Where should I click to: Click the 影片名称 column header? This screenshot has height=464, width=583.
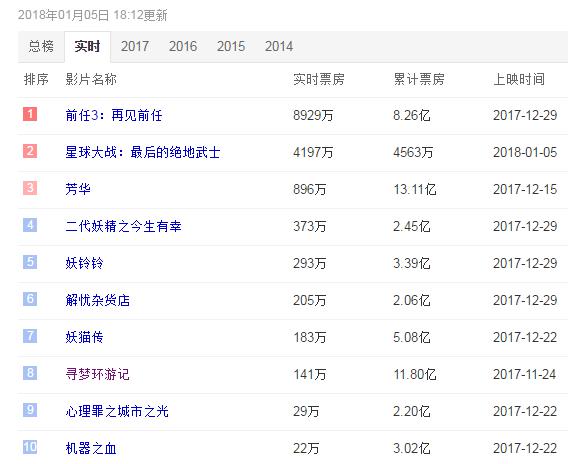tap(91, 79)
